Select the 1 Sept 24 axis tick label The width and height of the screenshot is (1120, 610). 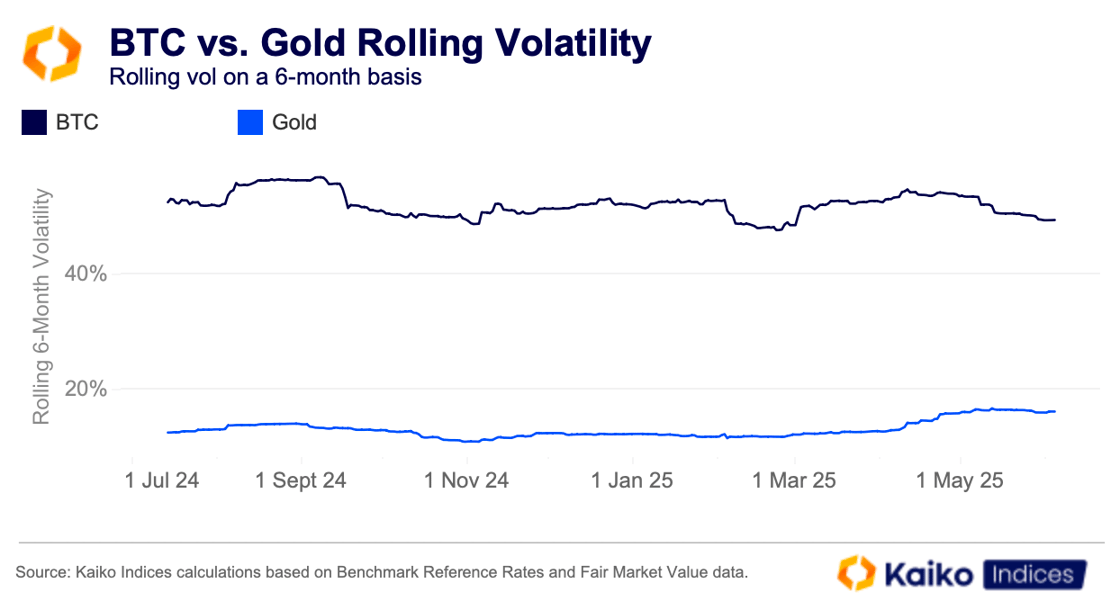pos(301,480)
